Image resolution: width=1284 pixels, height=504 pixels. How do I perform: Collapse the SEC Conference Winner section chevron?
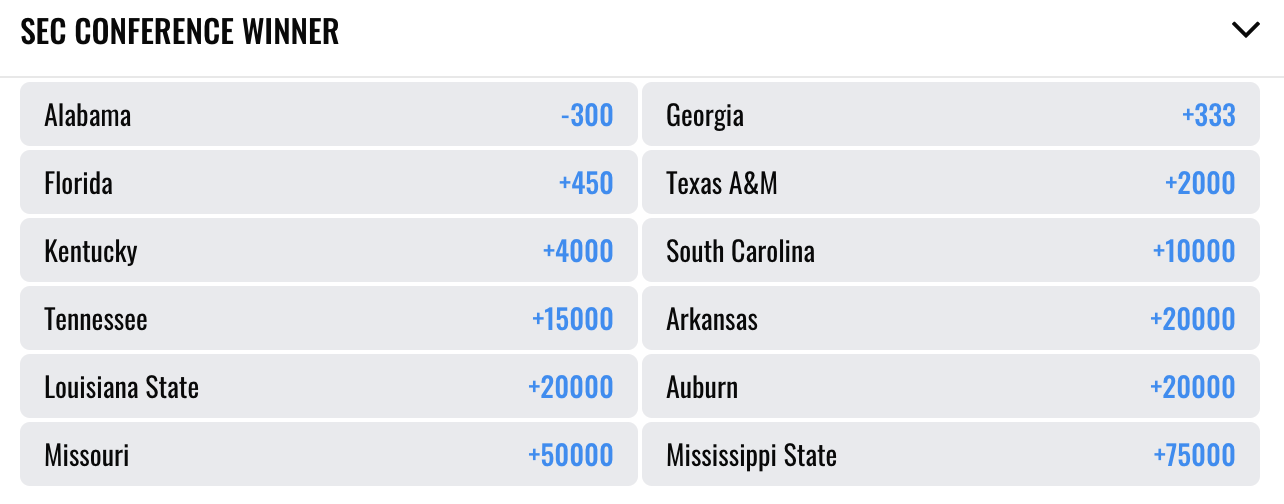tap(1246, 30)
